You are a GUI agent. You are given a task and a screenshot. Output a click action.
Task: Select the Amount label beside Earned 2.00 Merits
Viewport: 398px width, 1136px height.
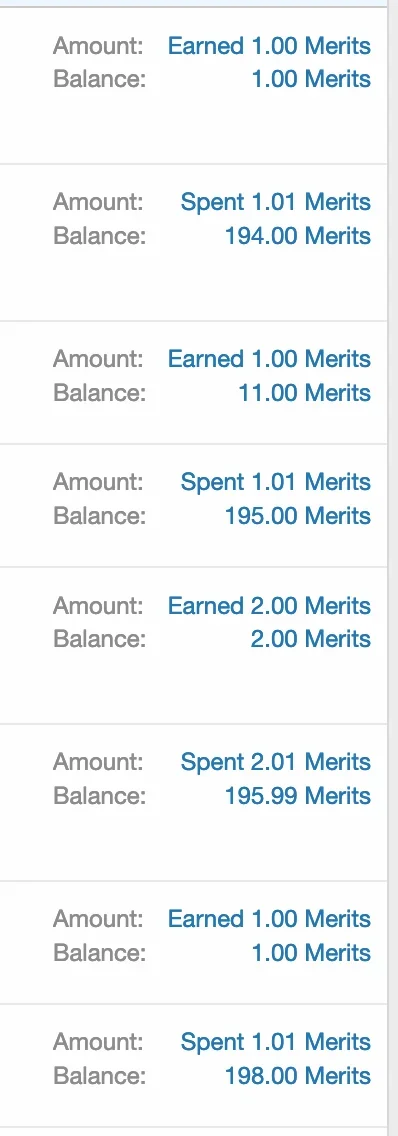coord(99,606)
